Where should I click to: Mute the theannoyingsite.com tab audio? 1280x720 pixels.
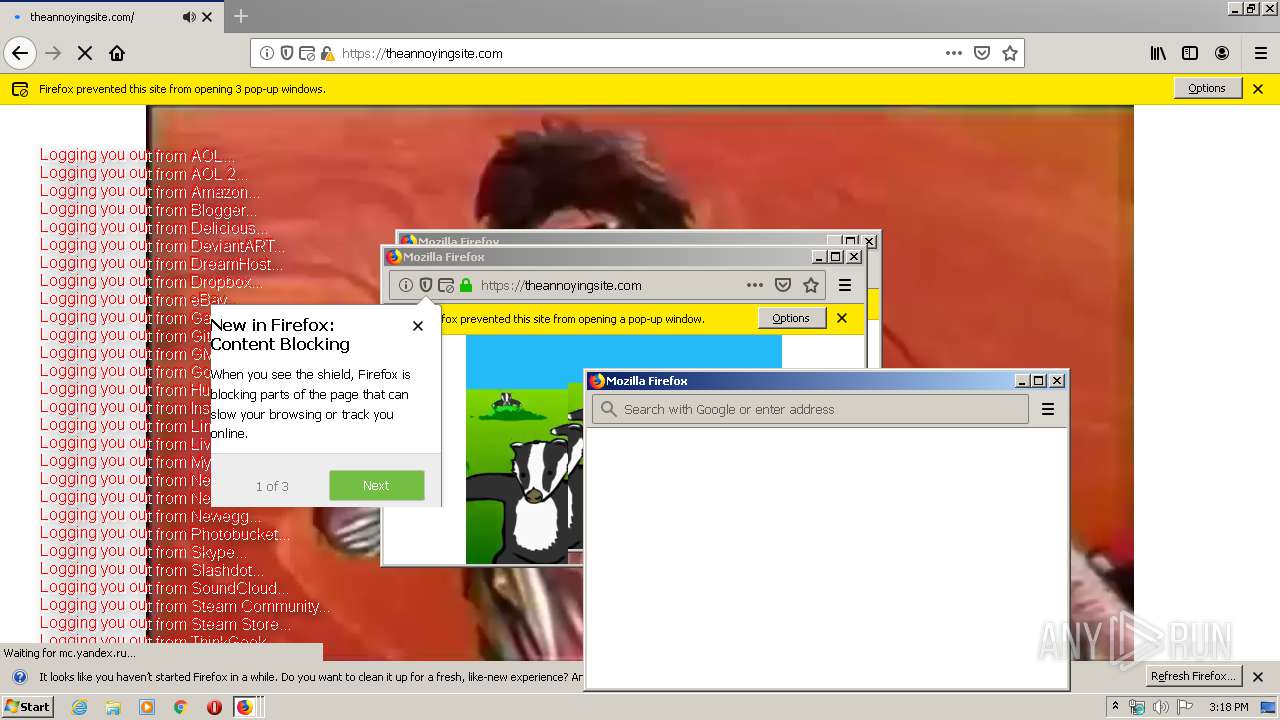click(189, 17)
